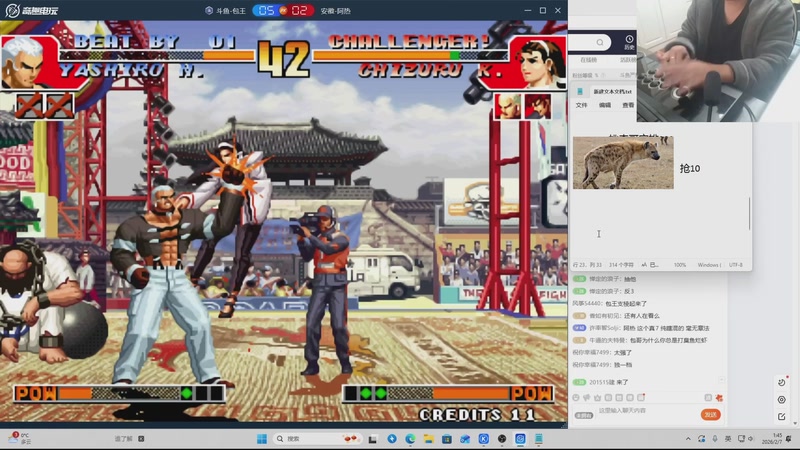This screenshot has height=450, width=800.
Task: Click chat message 独一档
Action: click(622, 365)
